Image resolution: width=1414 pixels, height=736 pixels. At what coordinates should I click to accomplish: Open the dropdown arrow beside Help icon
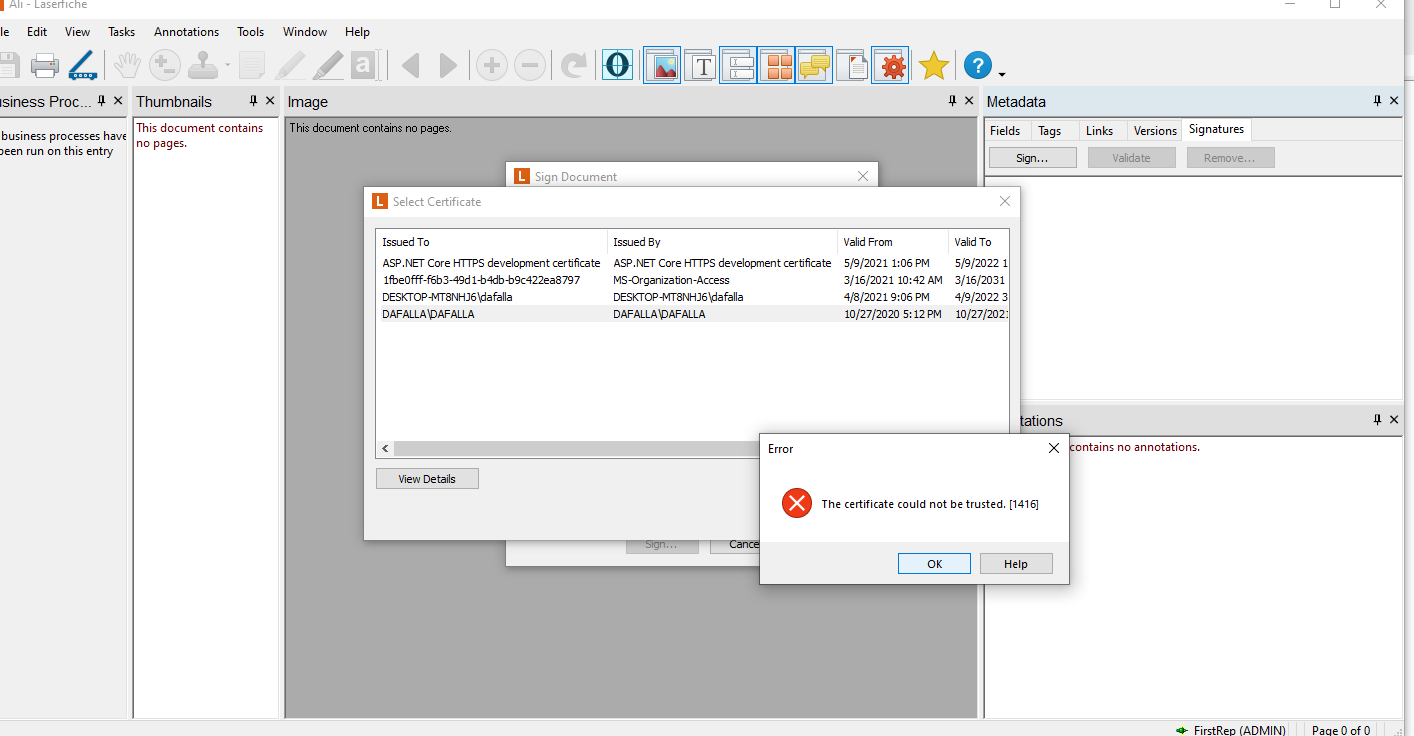click(1001, 73)
